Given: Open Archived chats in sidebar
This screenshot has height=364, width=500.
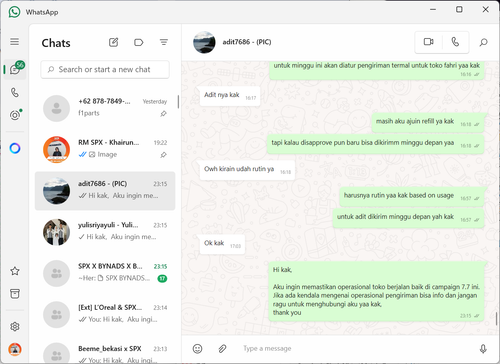Looking at the screenshot, I should click(x=15, y=294).
